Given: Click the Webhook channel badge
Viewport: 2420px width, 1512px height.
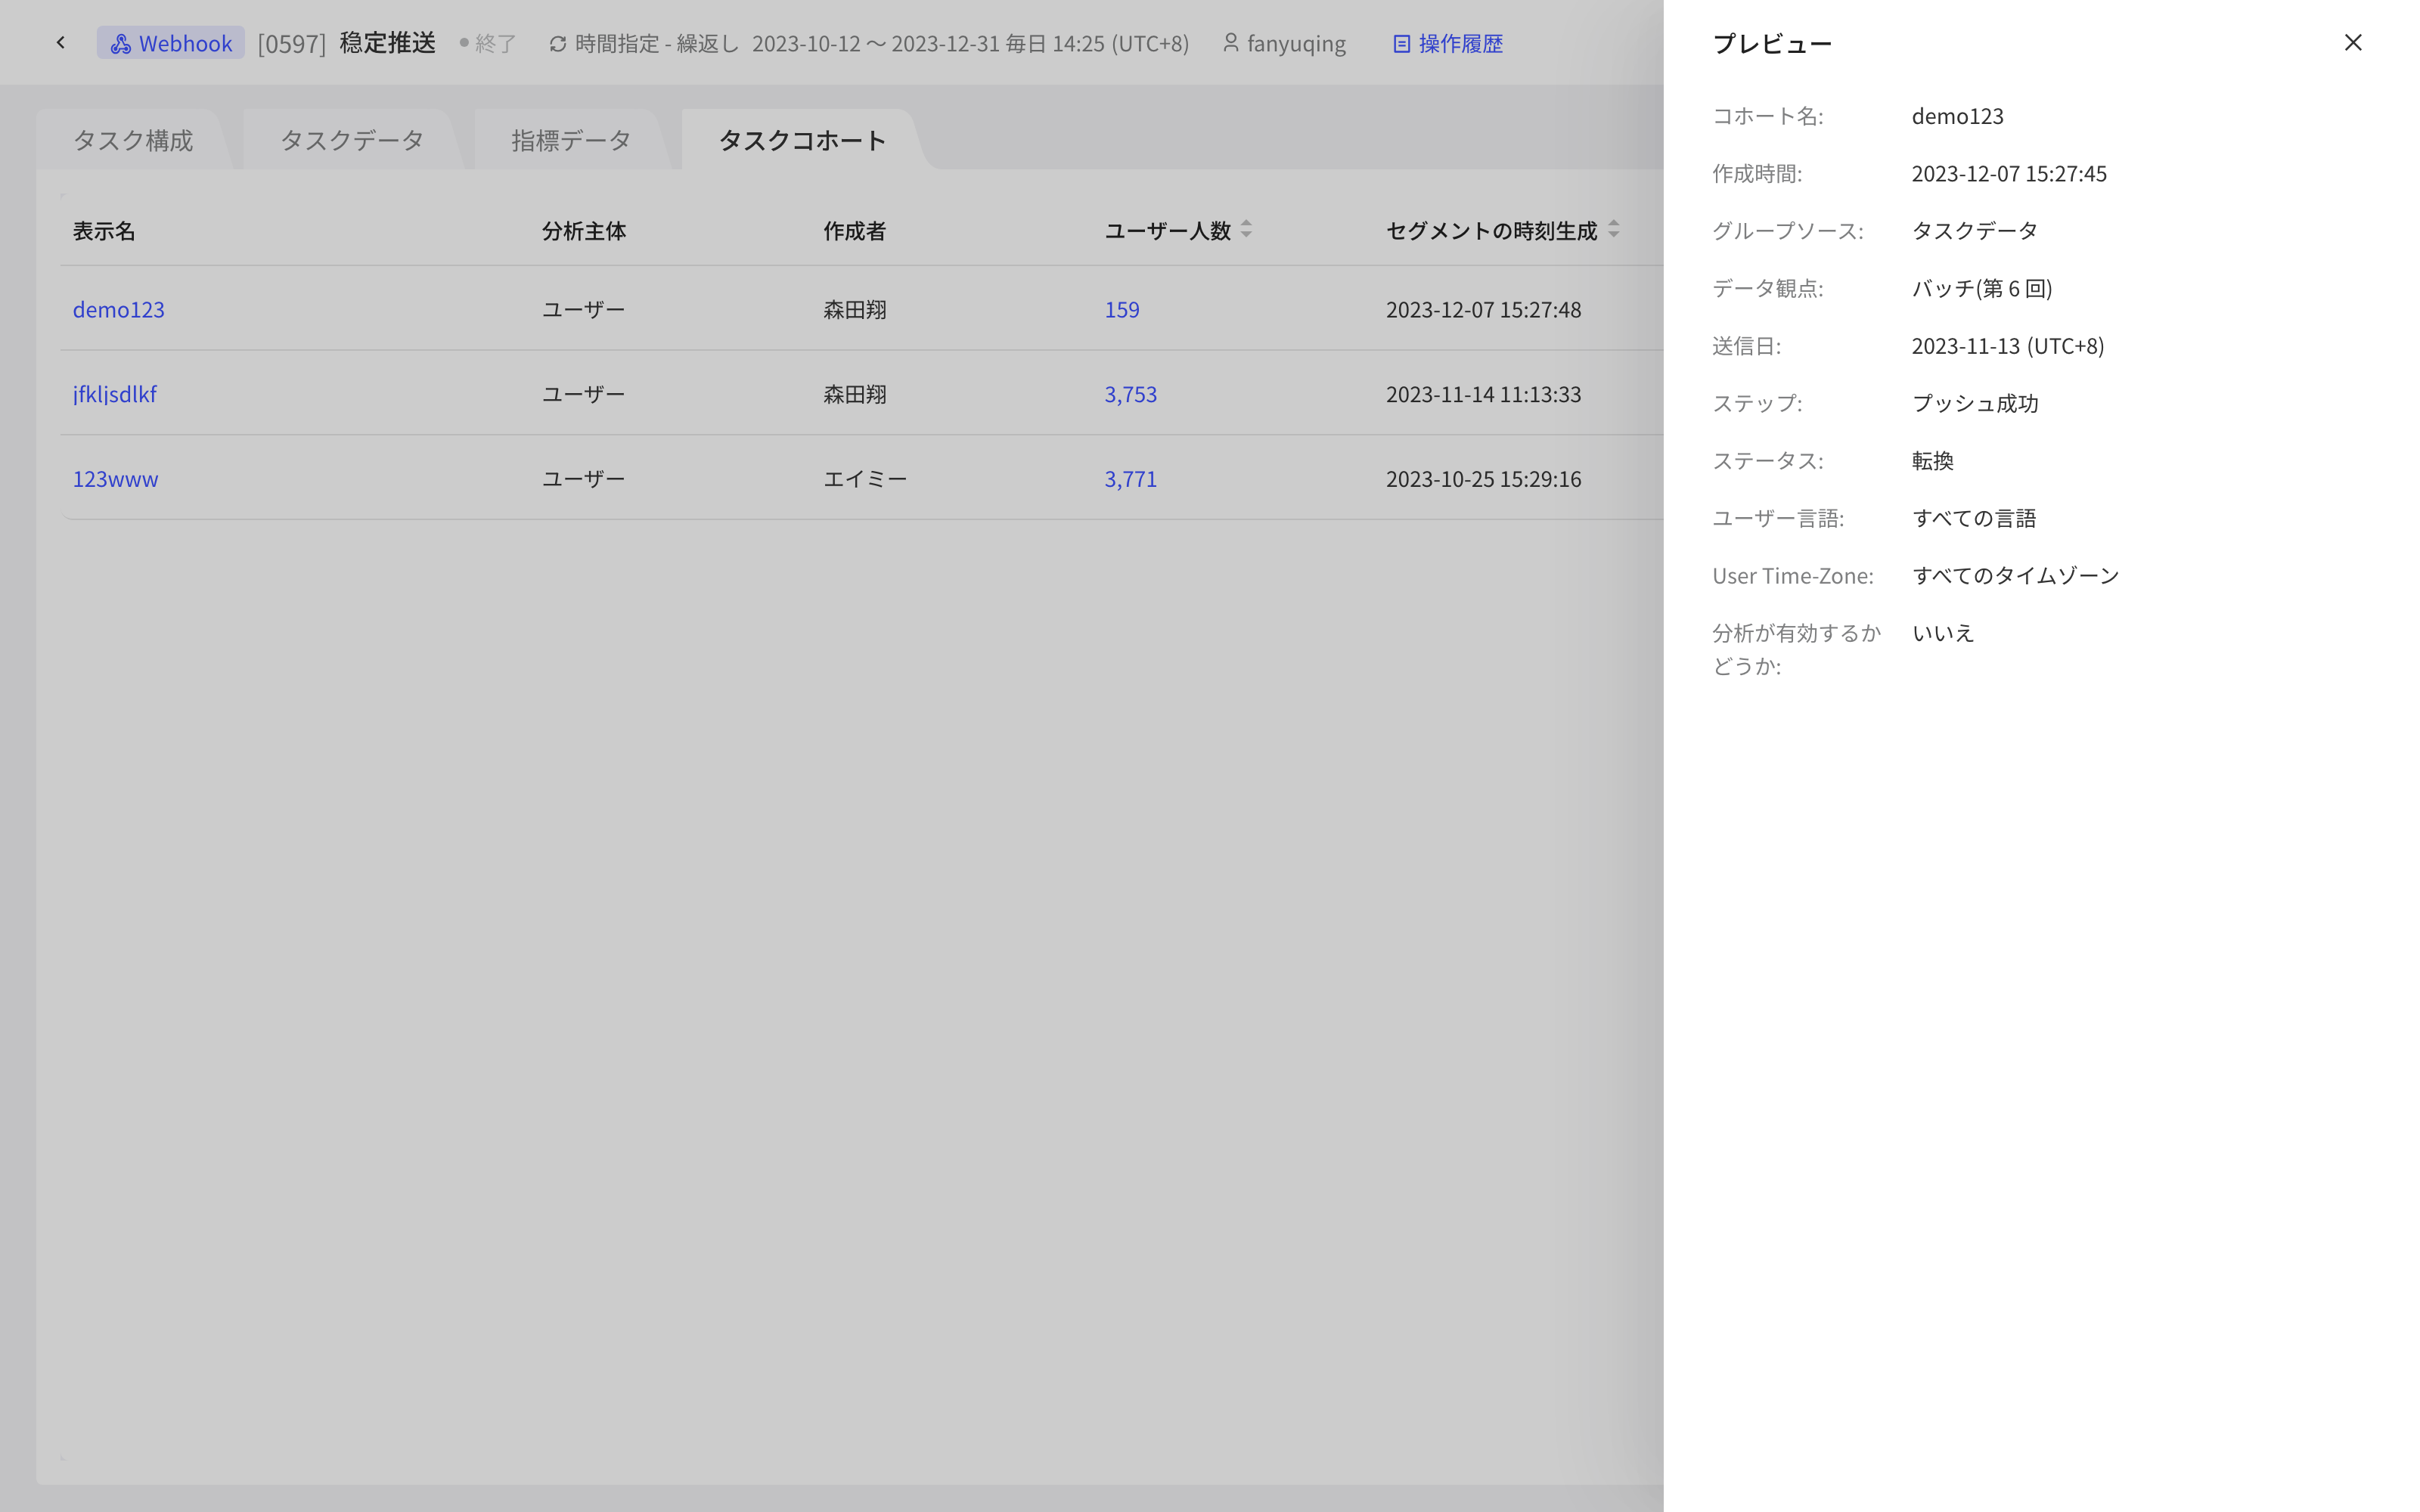Looking at the screenshot, I should pos(171,43).
